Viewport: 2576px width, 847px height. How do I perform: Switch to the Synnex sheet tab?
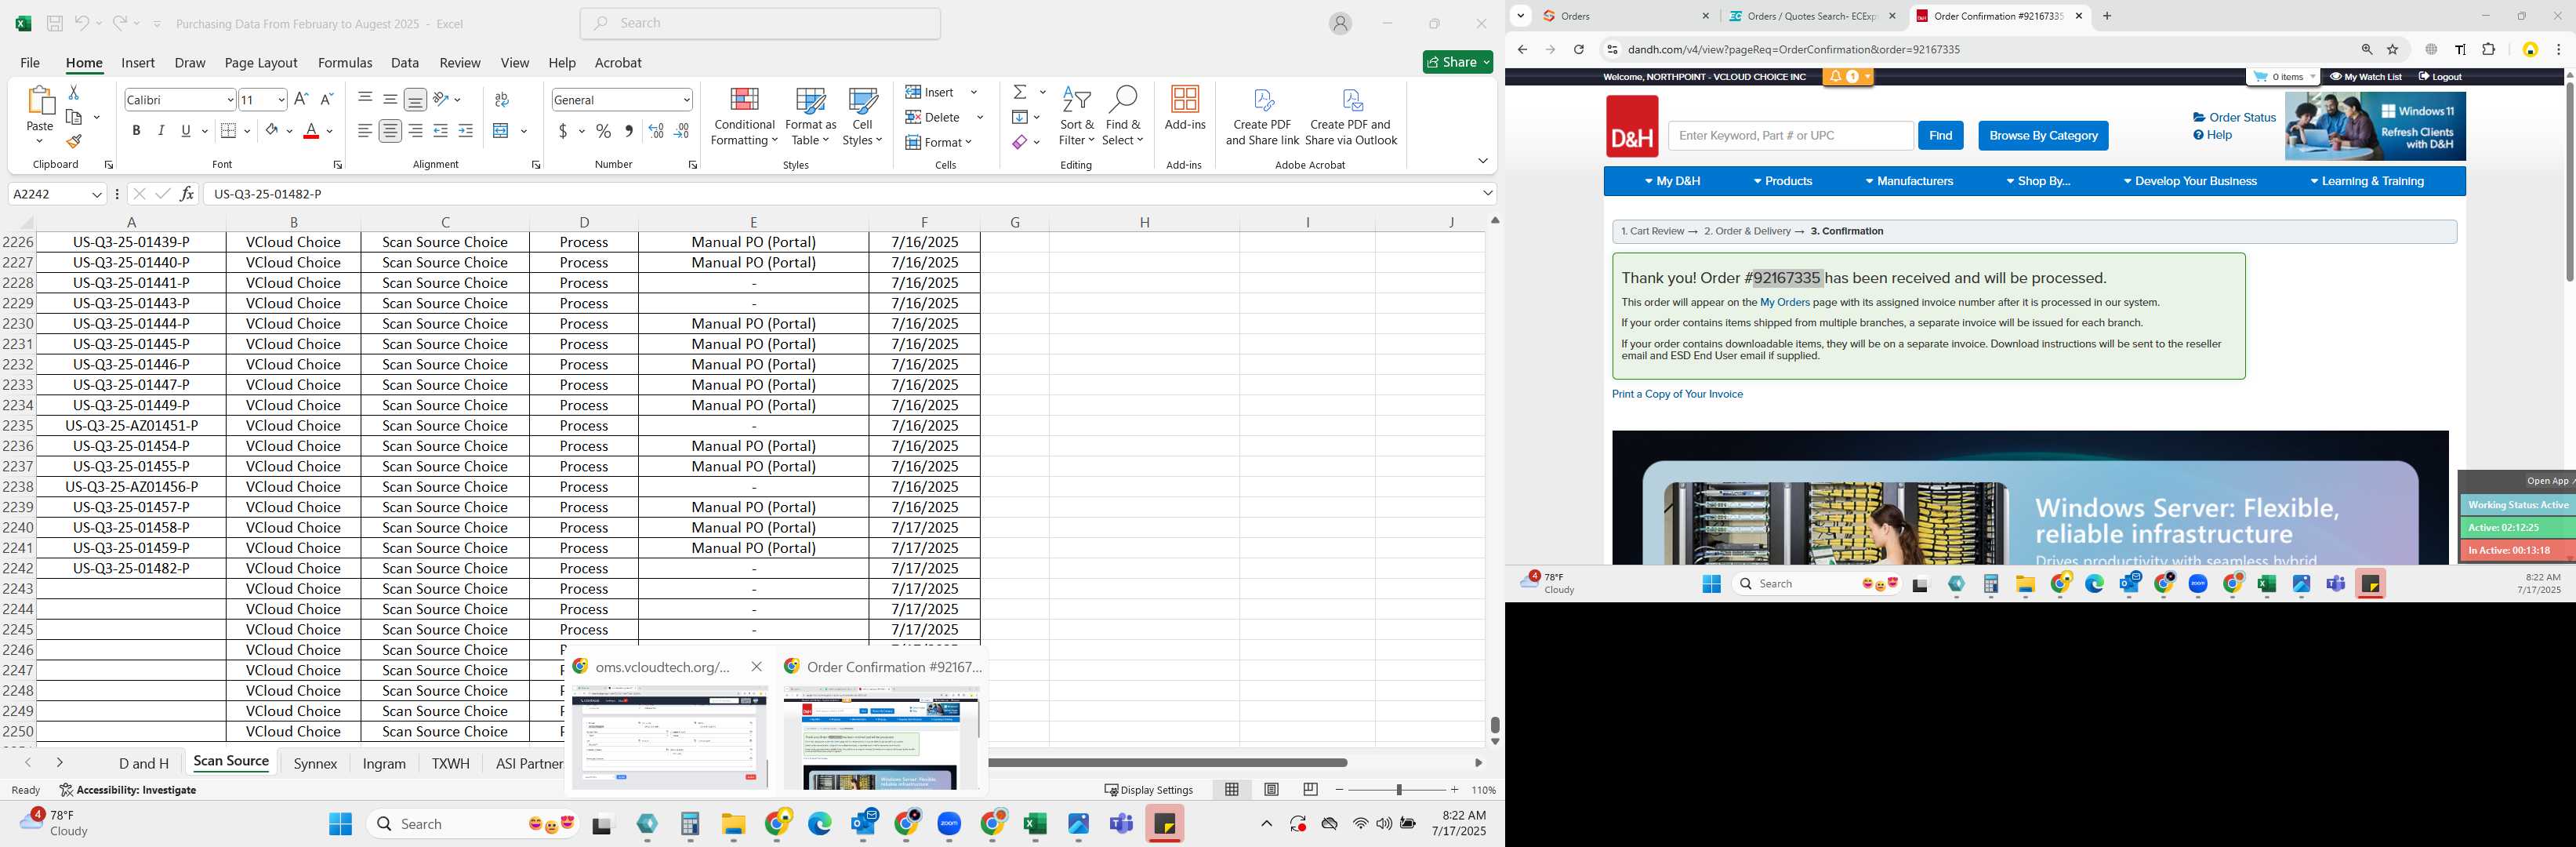[315, 763]
